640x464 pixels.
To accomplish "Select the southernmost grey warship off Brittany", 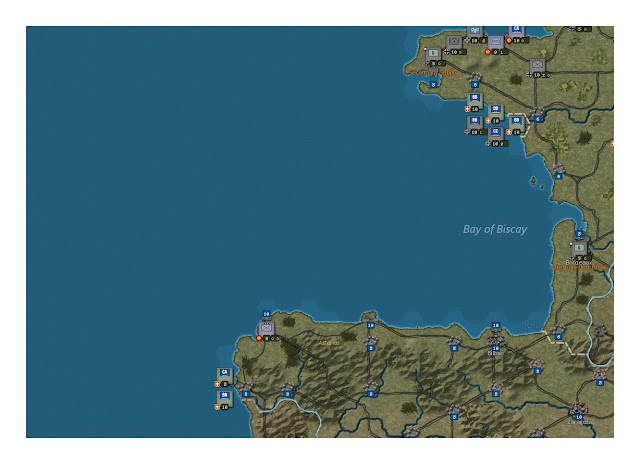I will tap(496, 133).
